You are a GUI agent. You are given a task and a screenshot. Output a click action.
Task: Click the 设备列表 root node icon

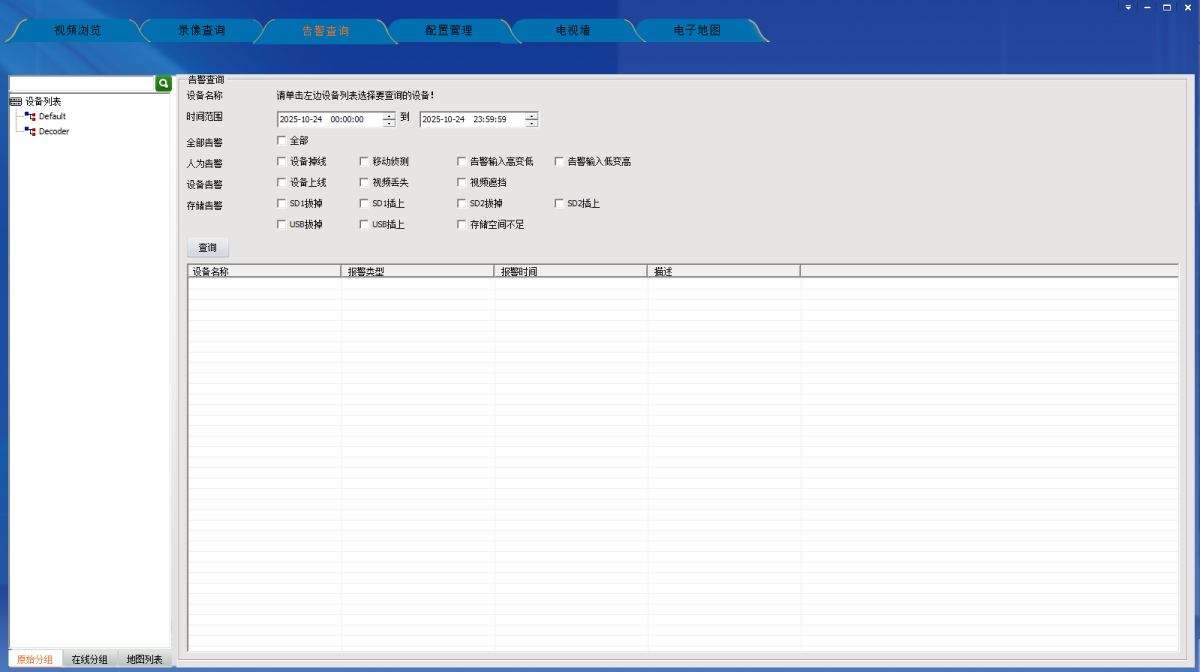click(16, 101)
